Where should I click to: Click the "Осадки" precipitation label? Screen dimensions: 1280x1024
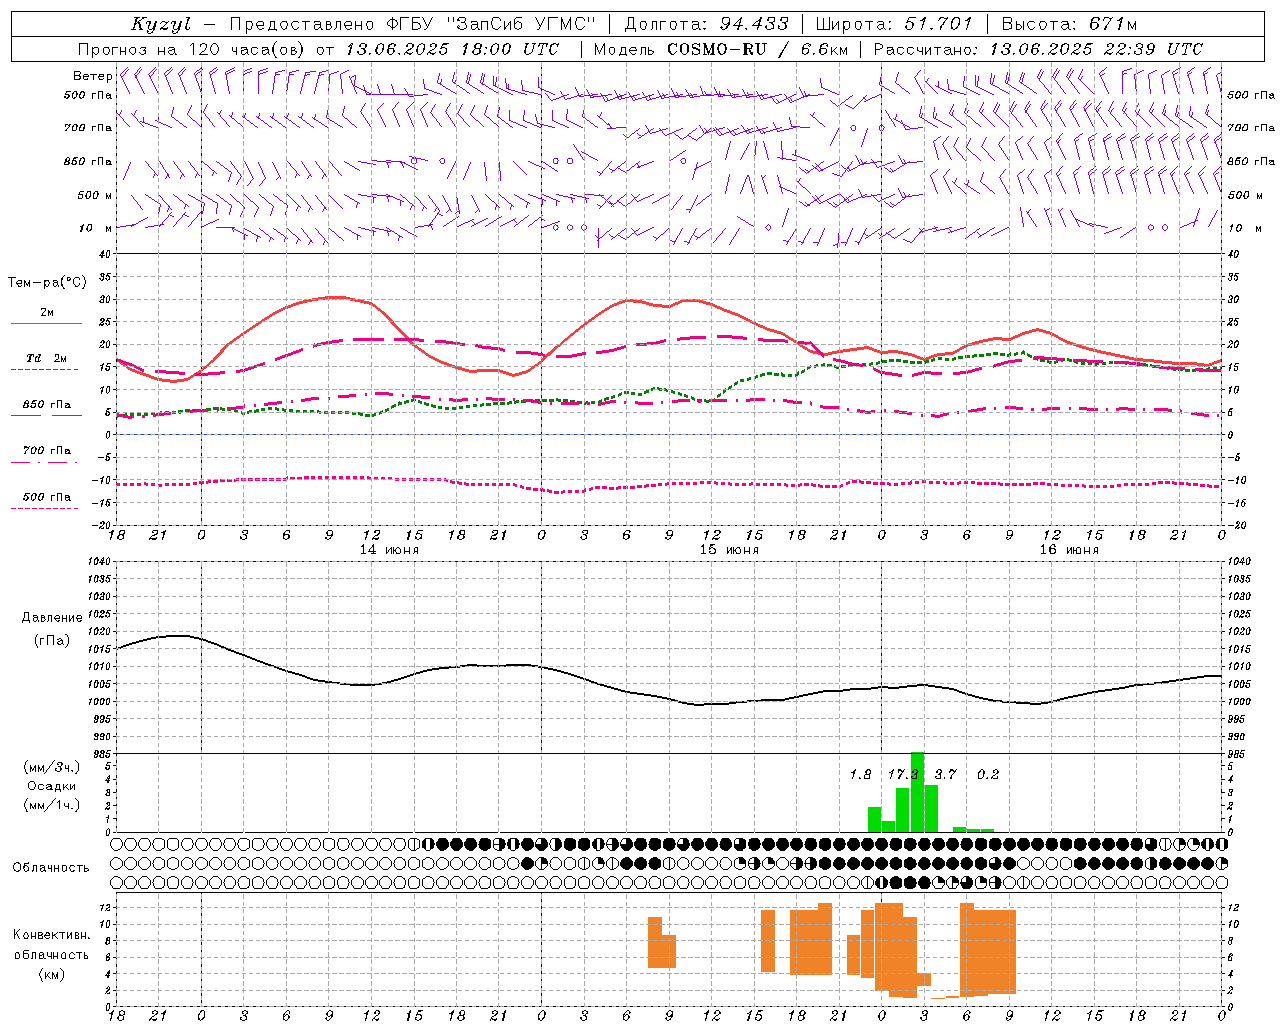(x=52, y=786)
